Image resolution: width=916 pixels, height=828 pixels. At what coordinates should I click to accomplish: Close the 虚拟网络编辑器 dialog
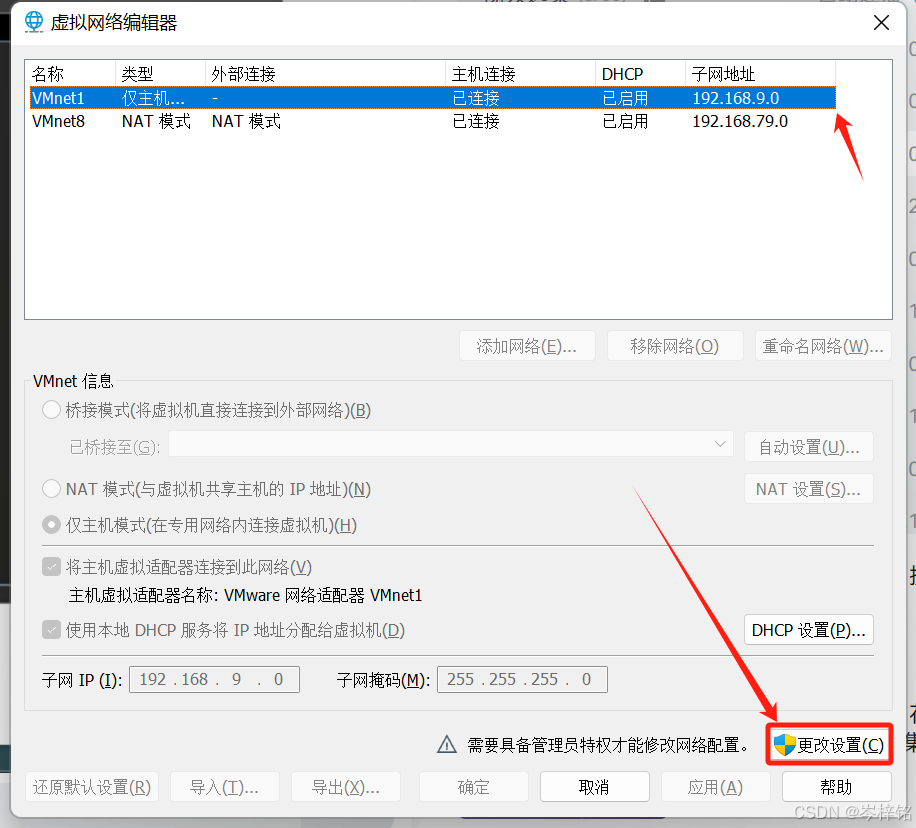[x=881, y=23]
